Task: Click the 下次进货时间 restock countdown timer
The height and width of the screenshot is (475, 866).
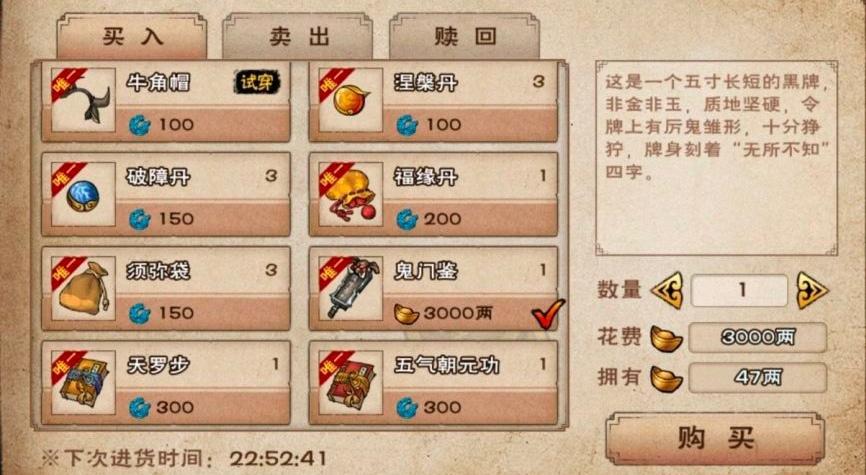Action: pyautogui.click(x=278, y=458)
